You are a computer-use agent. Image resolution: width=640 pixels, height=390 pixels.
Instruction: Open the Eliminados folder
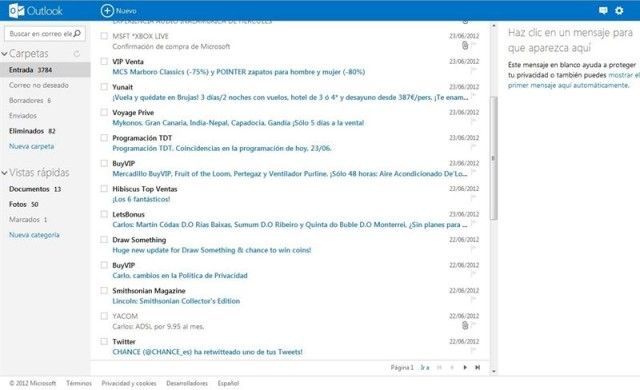point(32,131)
